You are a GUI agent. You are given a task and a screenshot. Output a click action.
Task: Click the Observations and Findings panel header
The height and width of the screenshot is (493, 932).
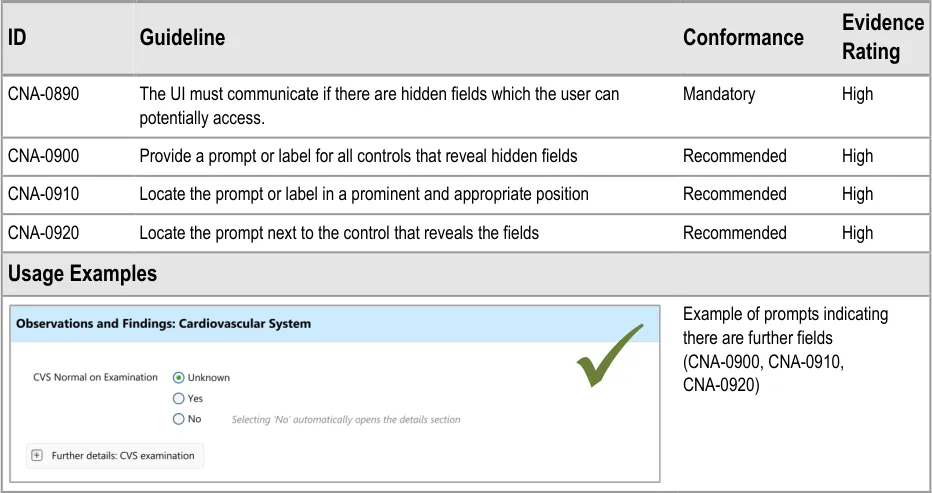coord(164,324)
